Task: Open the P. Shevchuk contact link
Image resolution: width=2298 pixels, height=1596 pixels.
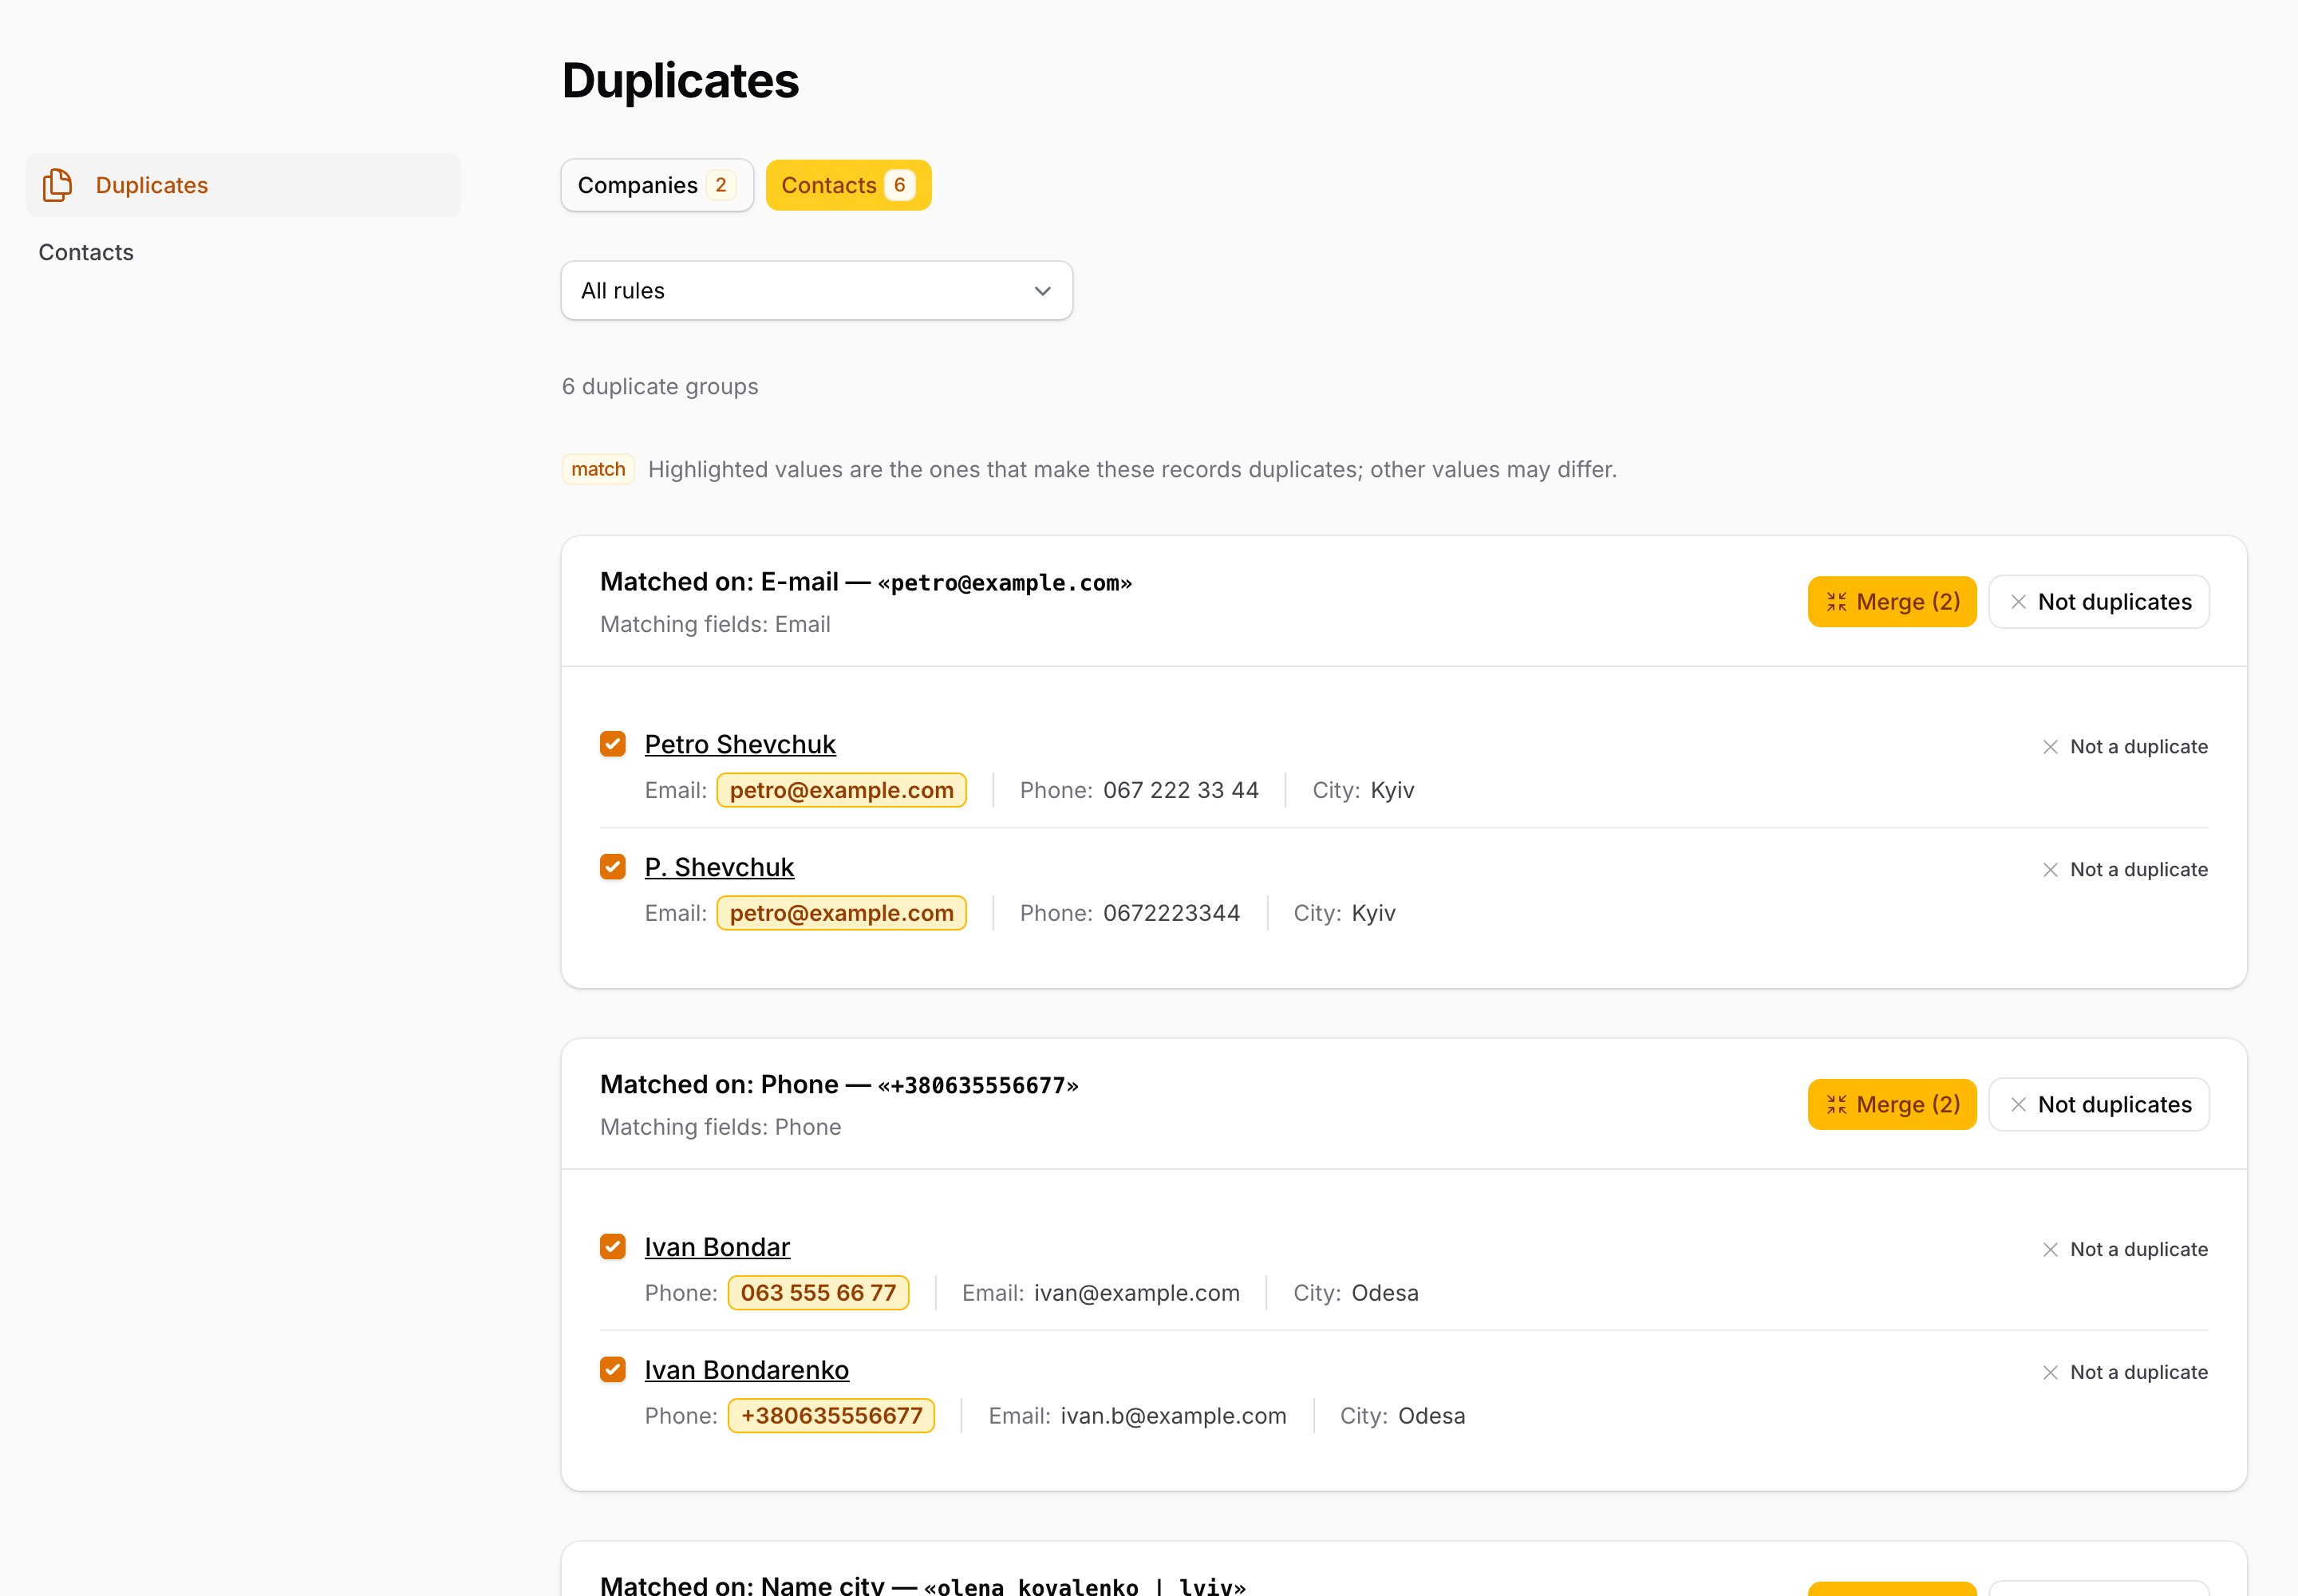Action: pyautogui.click(x=719, y=867)
